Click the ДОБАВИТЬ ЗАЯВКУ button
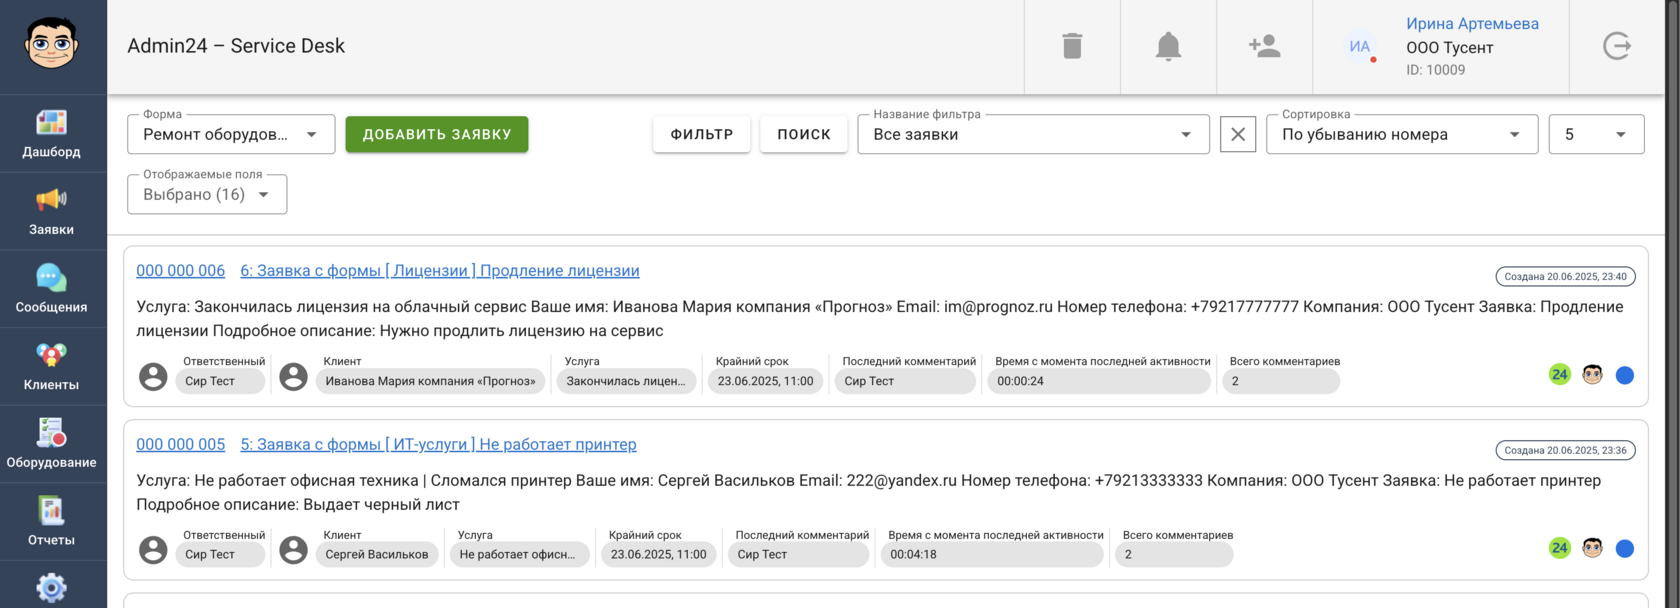The image size is (1680, 608). [437, 135]
